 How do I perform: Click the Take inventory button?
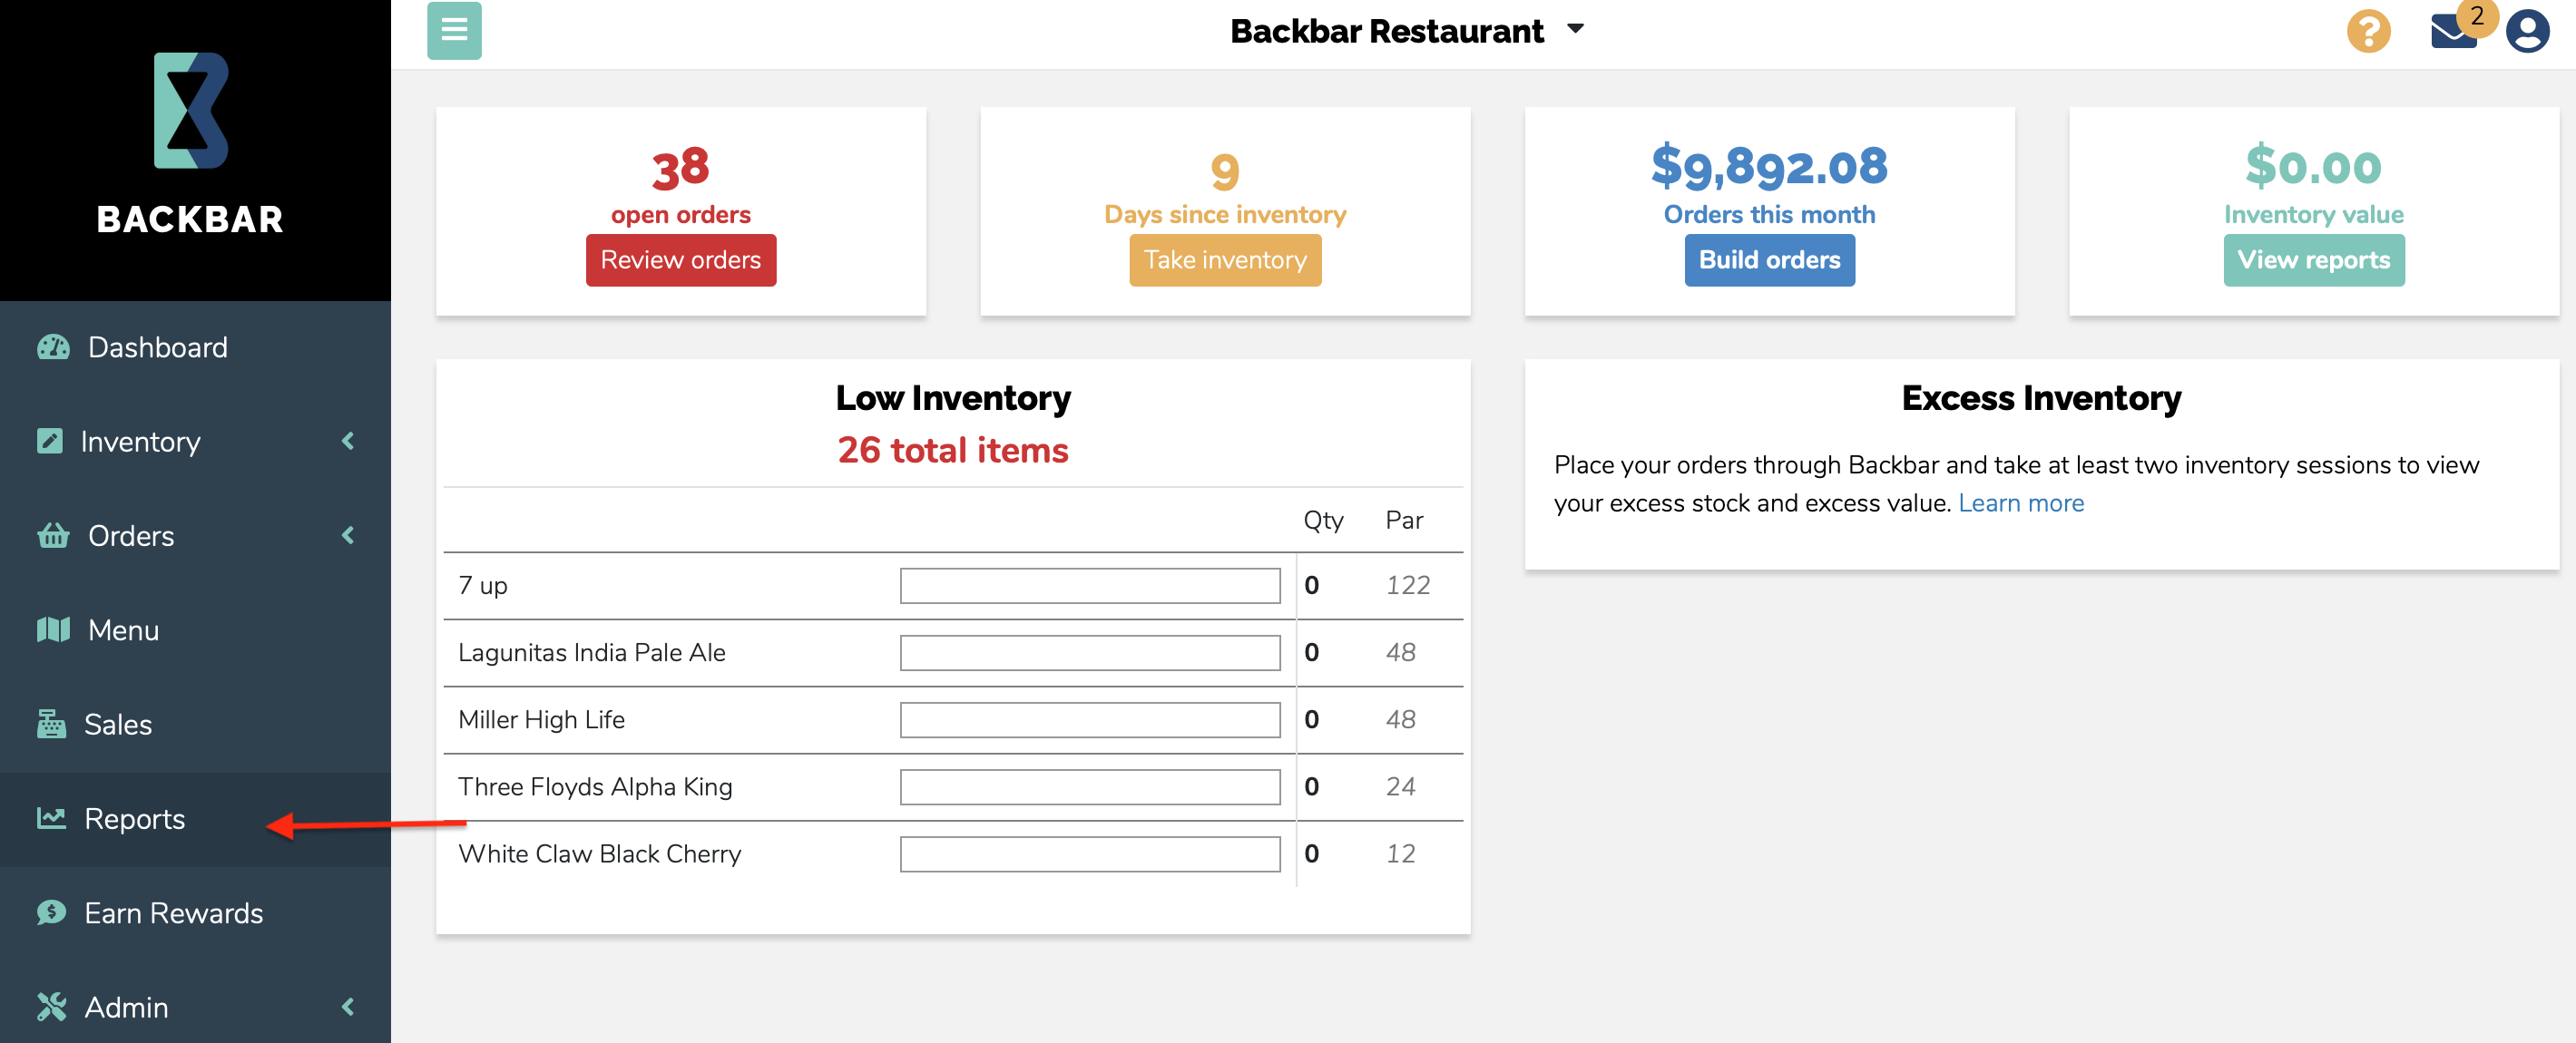(x=1224, y=259)
